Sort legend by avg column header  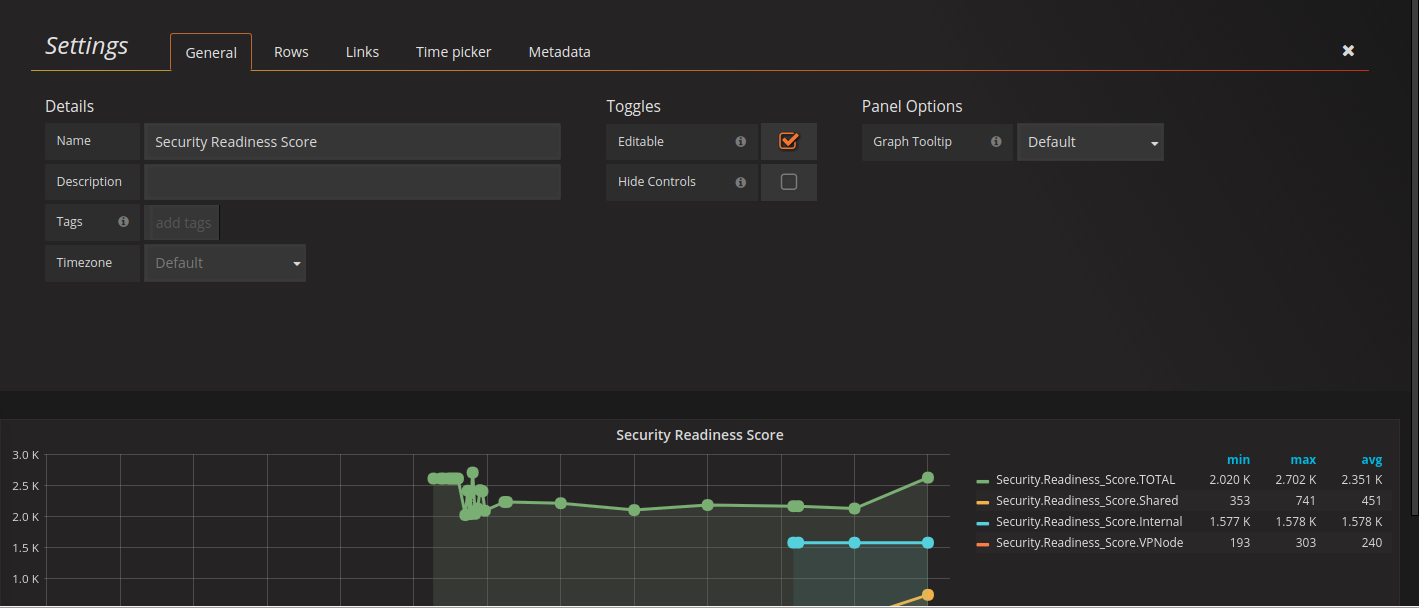pyautogui.click(x=1371, y=460)
